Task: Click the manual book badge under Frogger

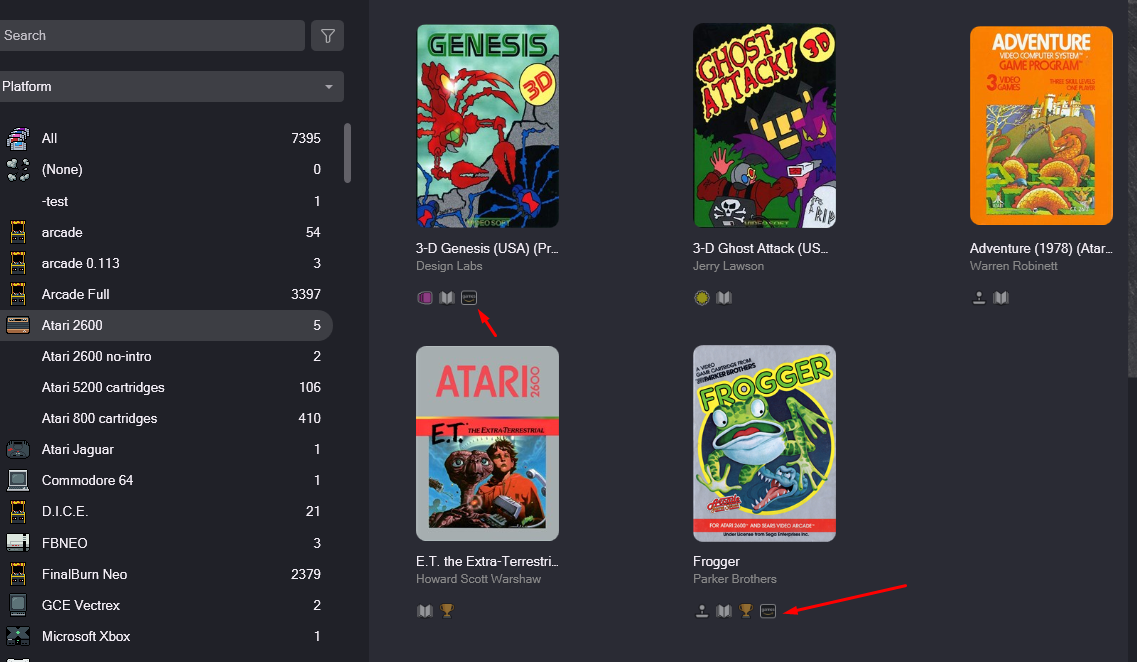Action: pyautogui.click(x=724, y=611)
